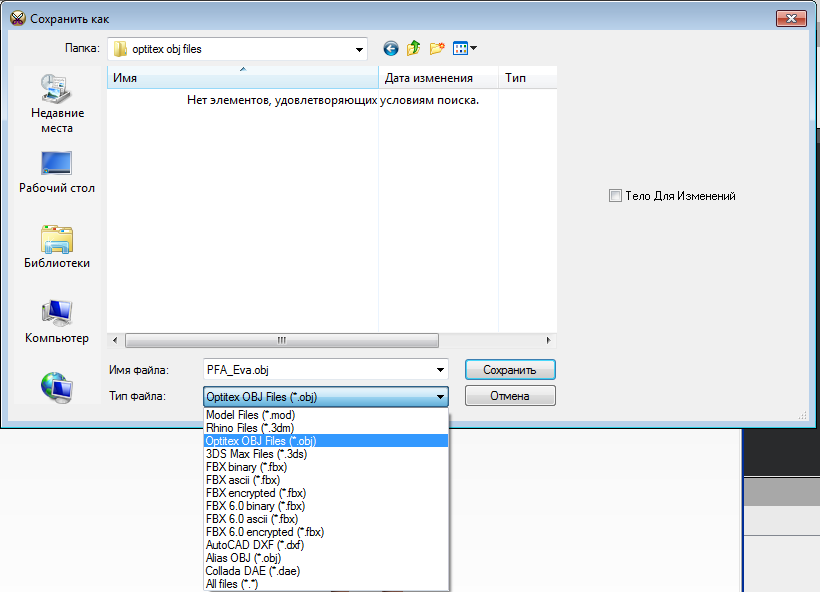
Task: Select 3DS Max Files (*.3ds) type
Action: (x=326, y=454)
